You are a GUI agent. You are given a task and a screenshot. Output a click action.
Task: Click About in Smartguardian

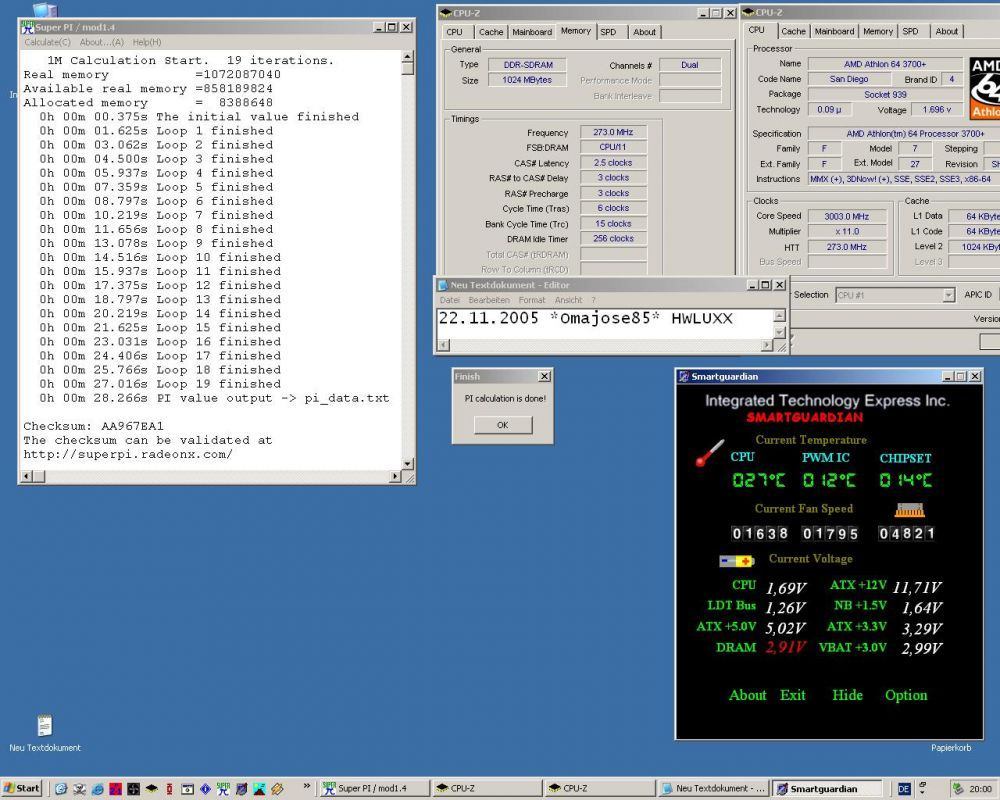coord(747,695)
